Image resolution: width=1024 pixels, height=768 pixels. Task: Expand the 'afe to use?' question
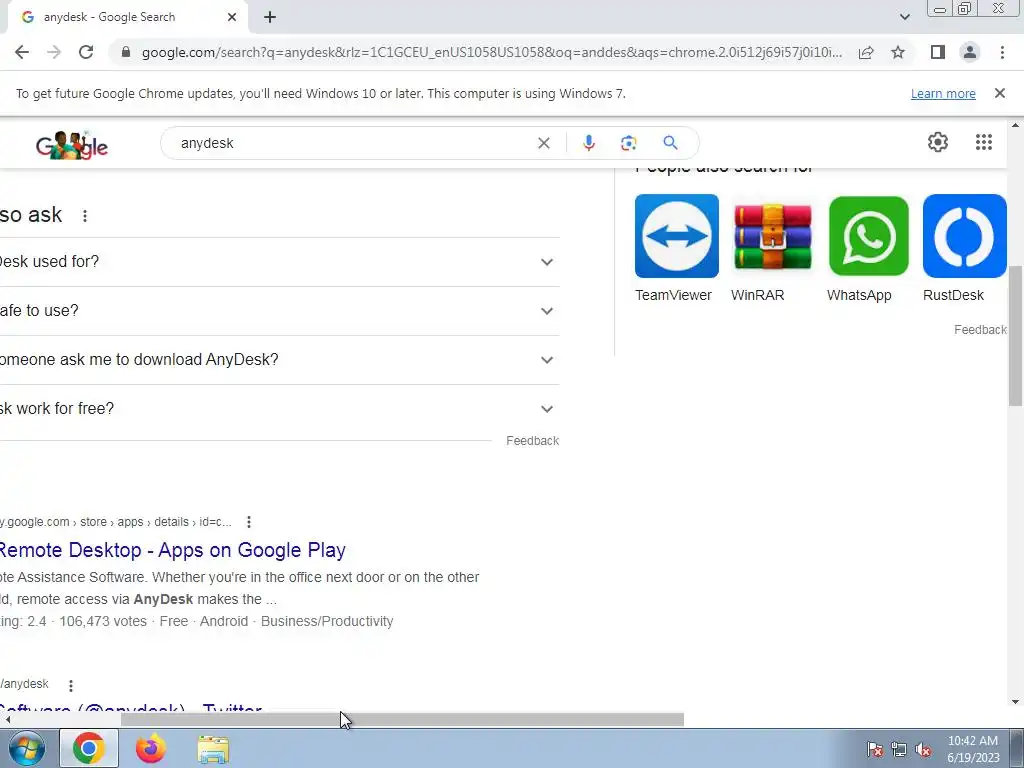pos(280,311)
